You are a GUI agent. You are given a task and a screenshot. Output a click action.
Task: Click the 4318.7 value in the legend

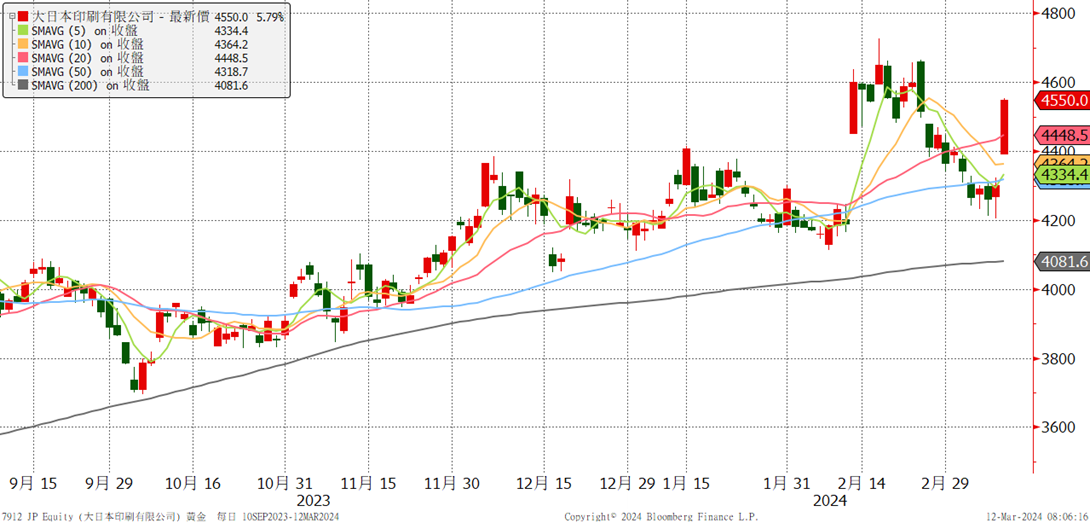231,72
